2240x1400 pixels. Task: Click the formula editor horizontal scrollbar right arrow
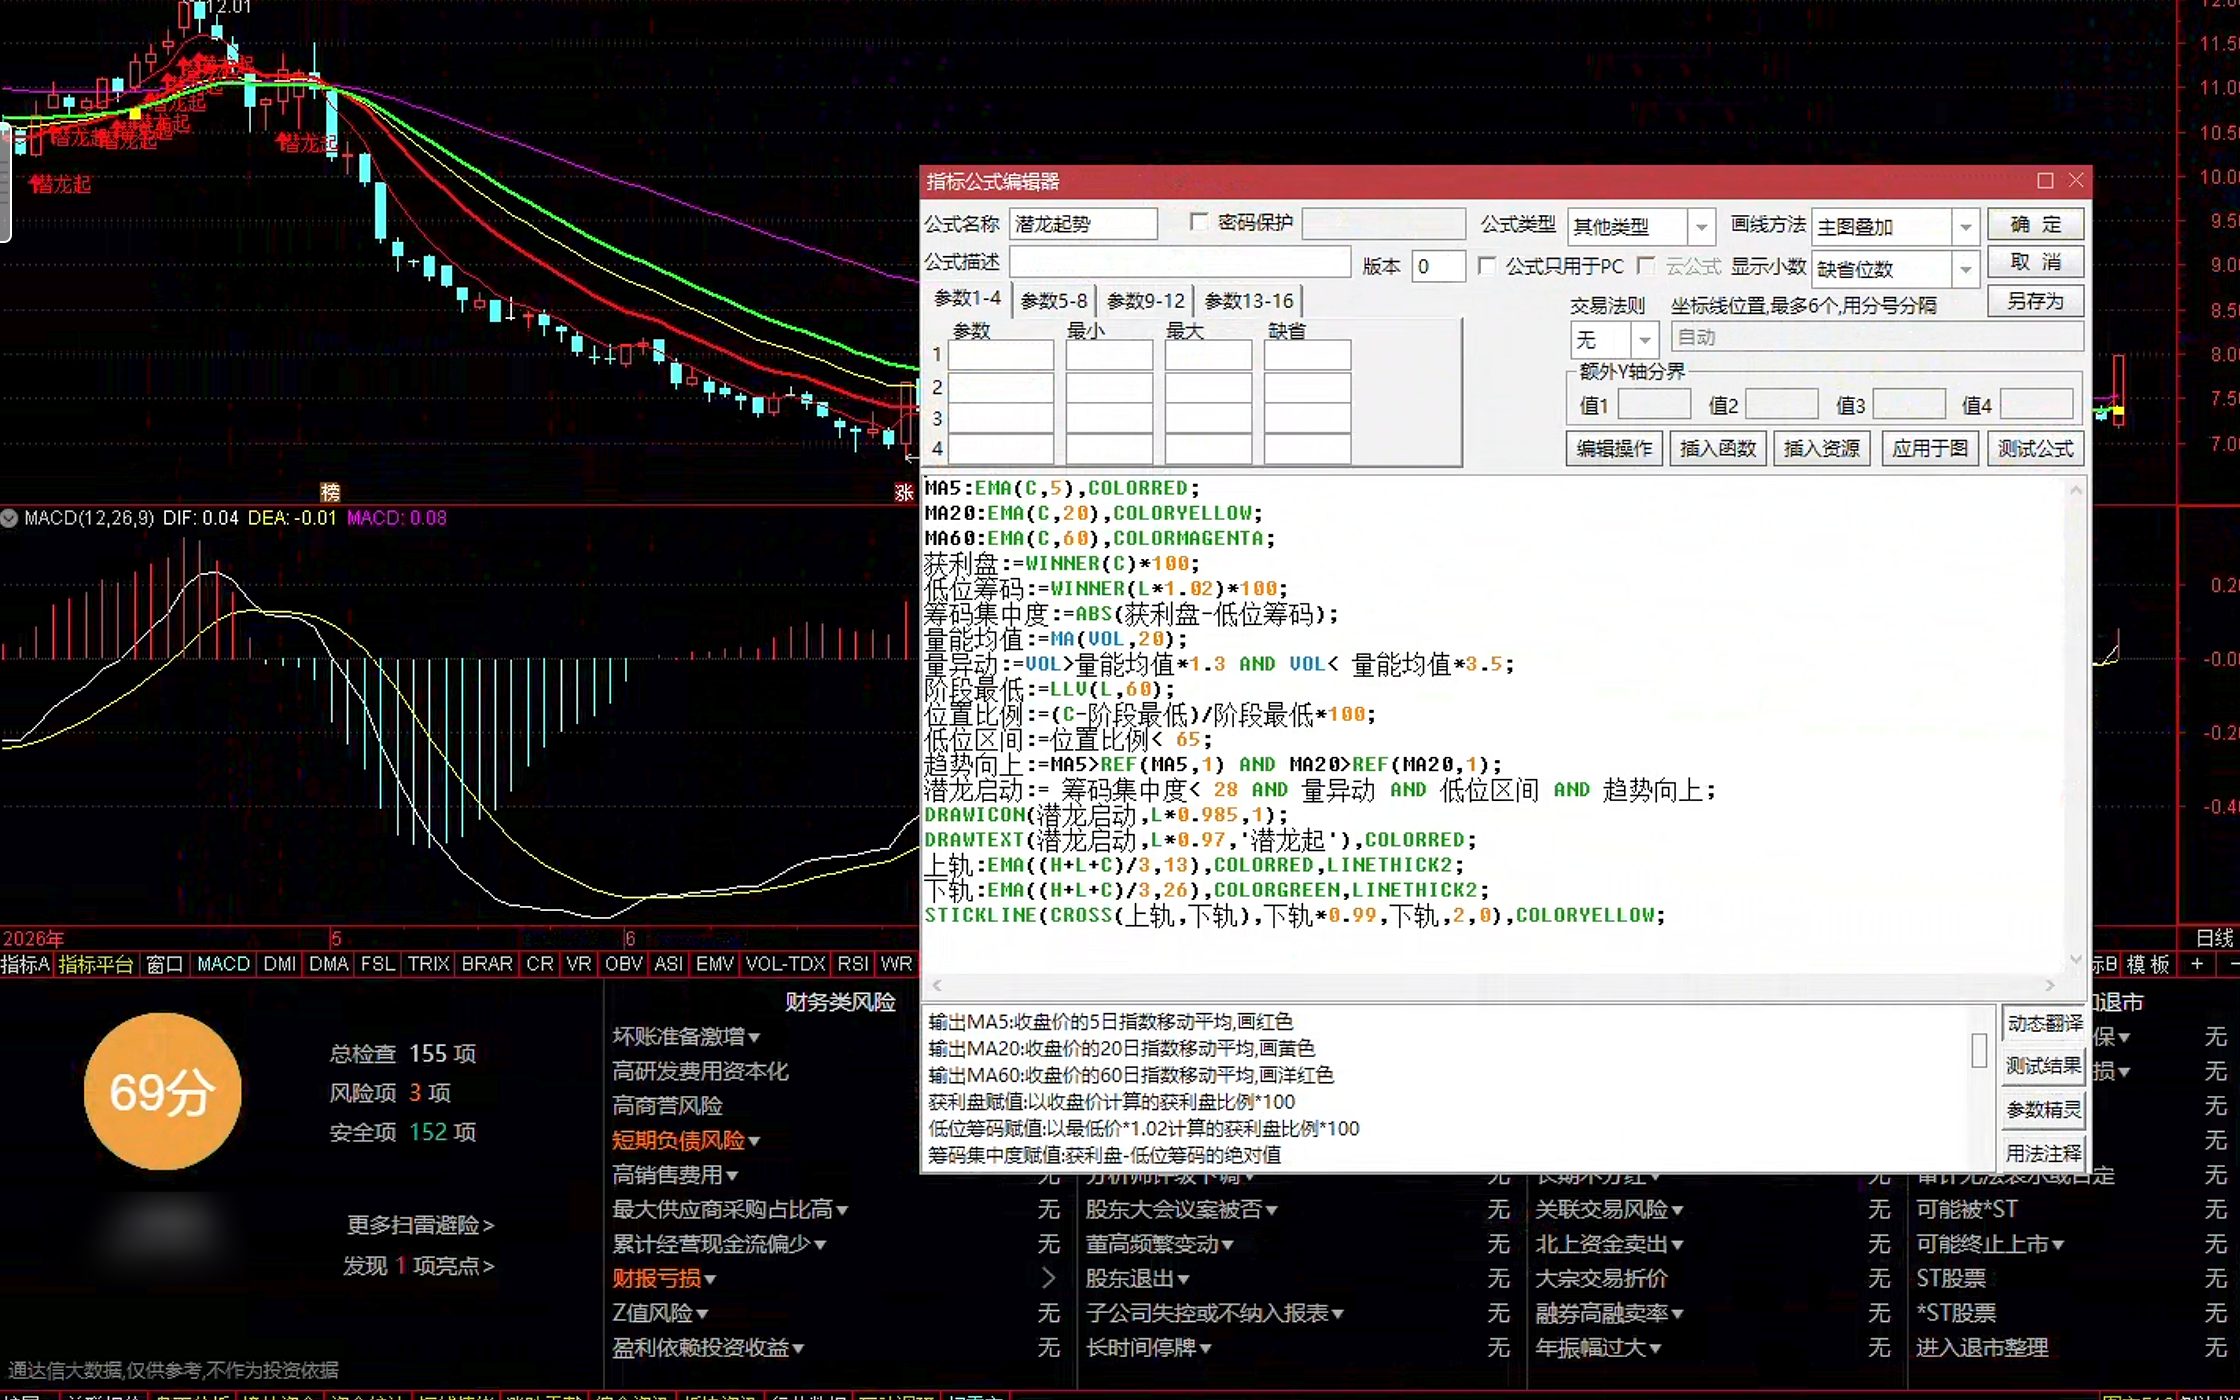point(2049,985)
